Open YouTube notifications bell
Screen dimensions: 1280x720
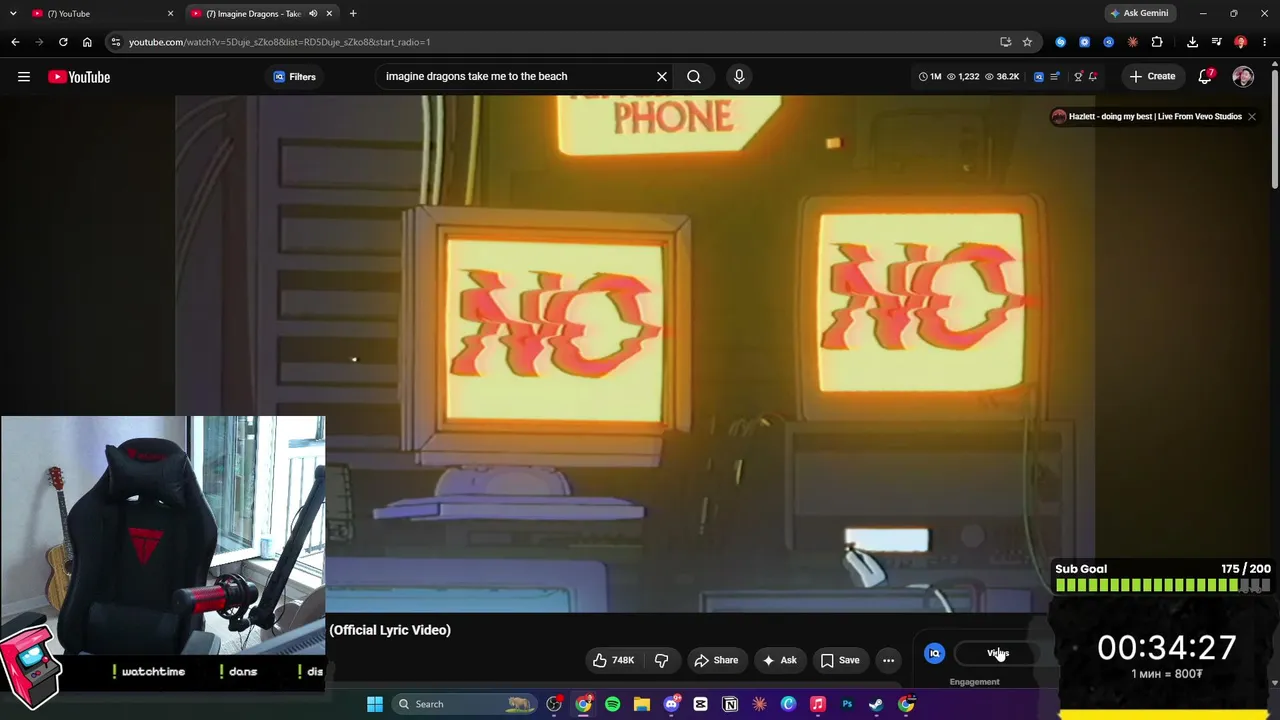click(x=1206, y=76)
